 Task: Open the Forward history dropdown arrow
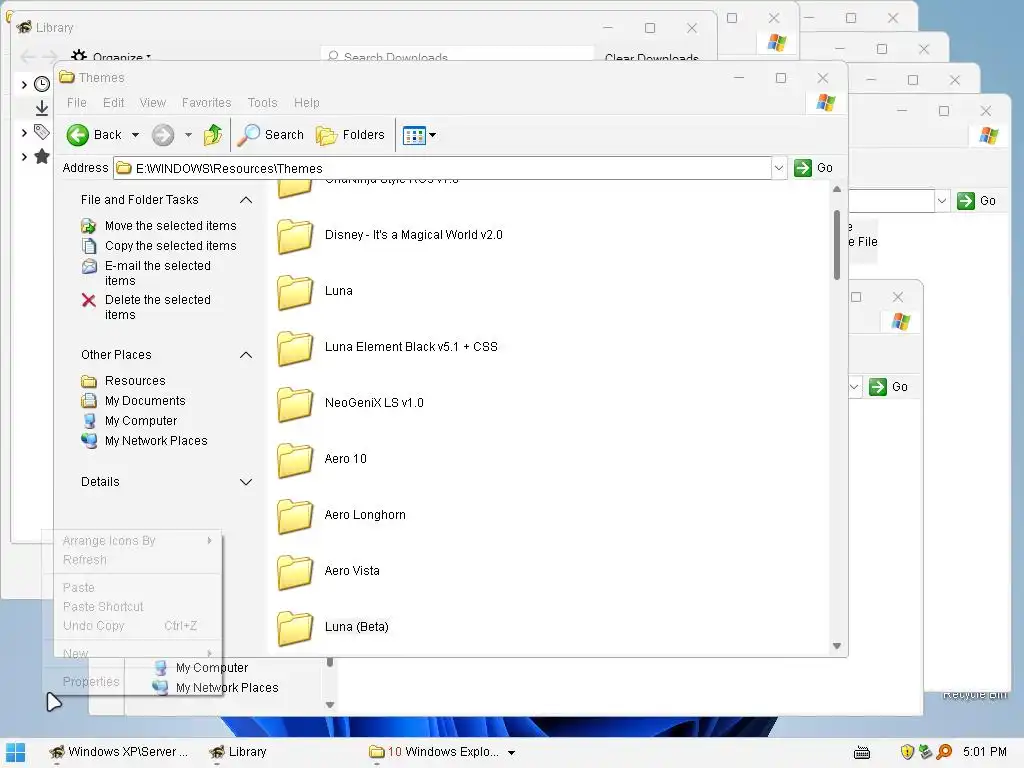[188, 135]
